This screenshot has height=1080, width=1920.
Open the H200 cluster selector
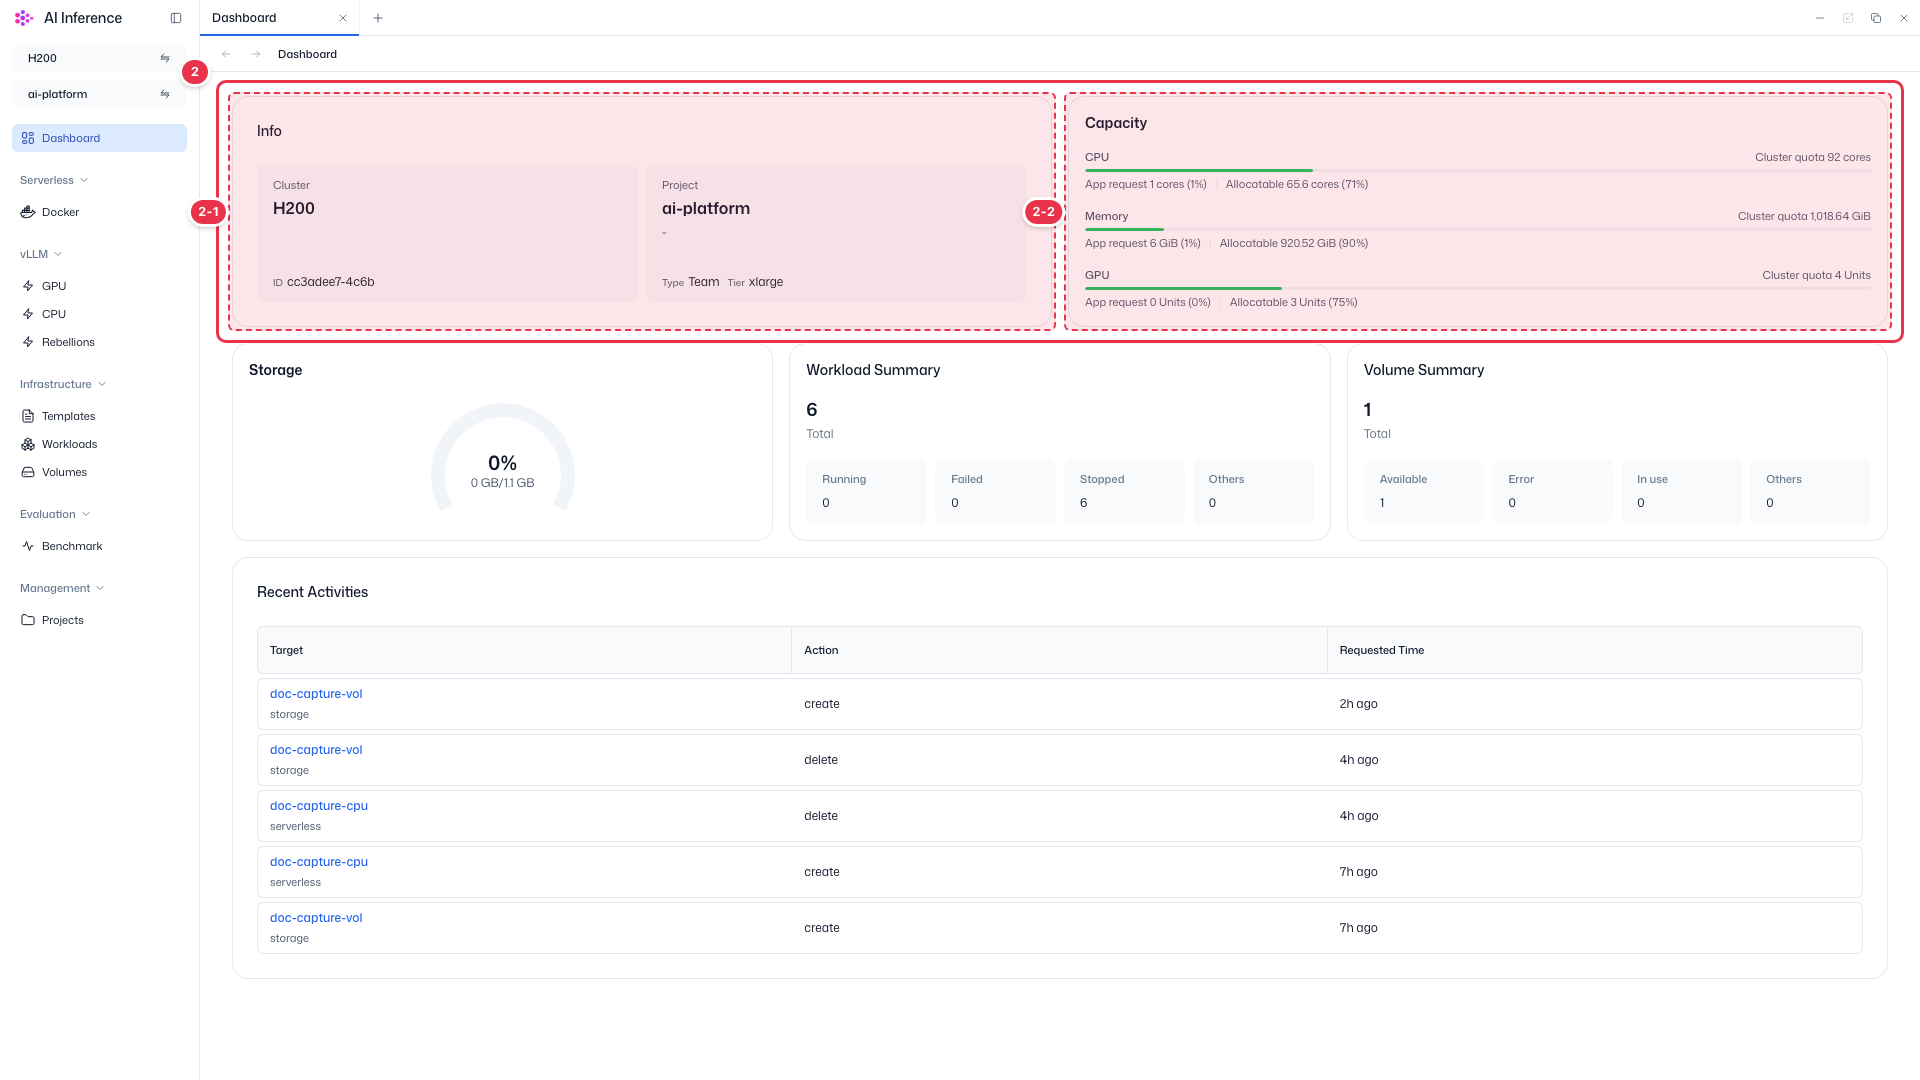(x=99, y=58)
